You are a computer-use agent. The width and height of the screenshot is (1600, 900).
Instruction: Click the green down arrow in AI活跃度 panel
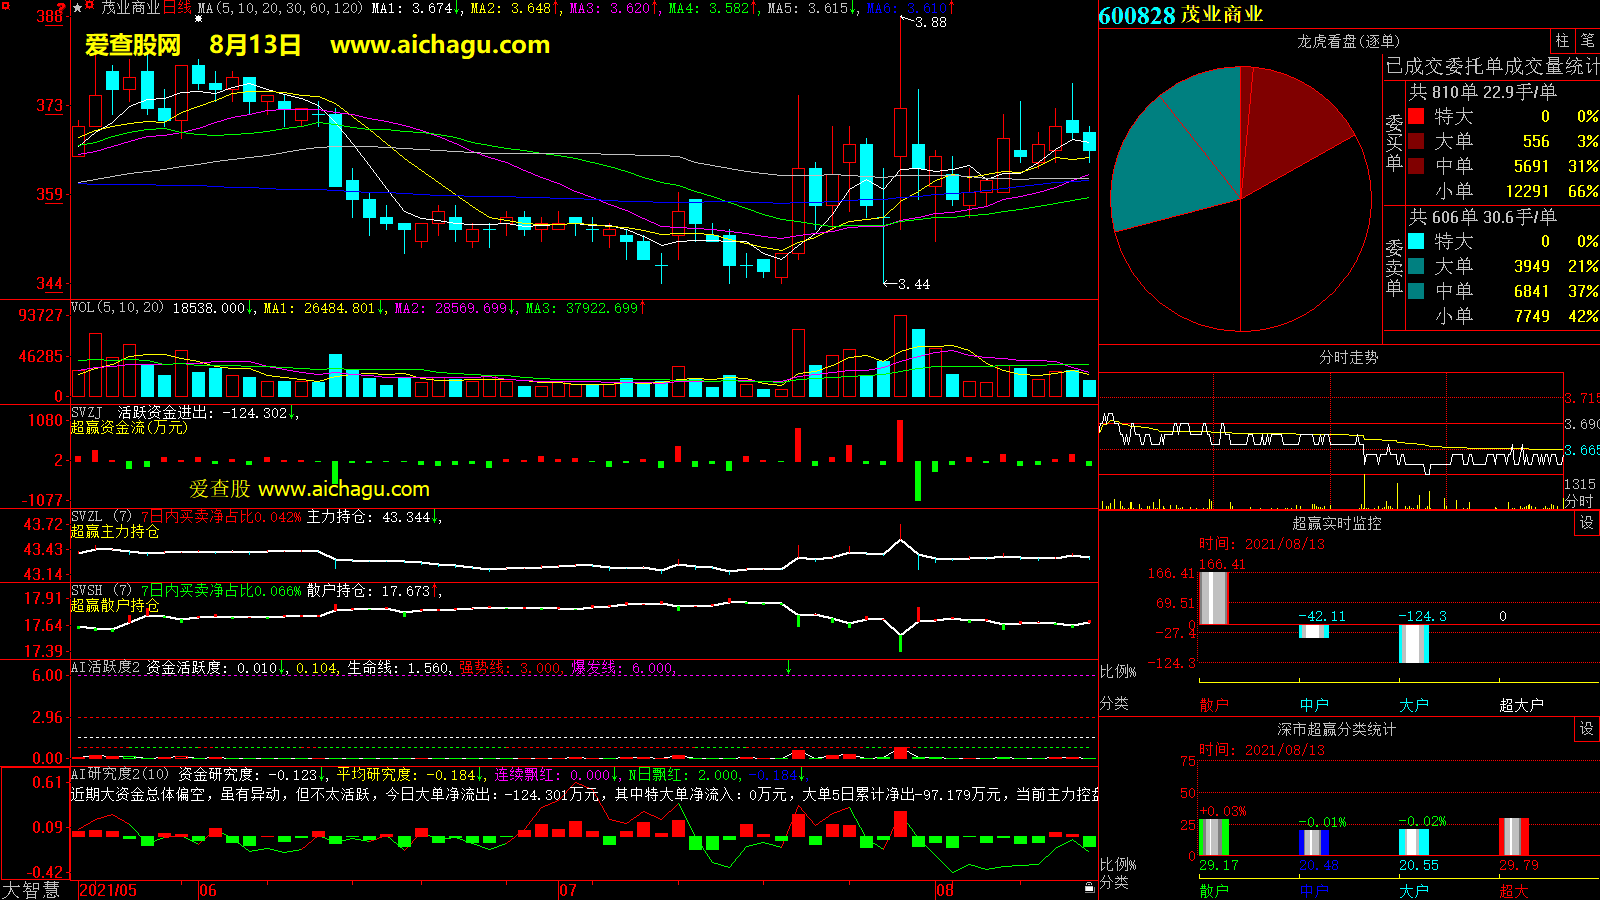pos(788,667)
